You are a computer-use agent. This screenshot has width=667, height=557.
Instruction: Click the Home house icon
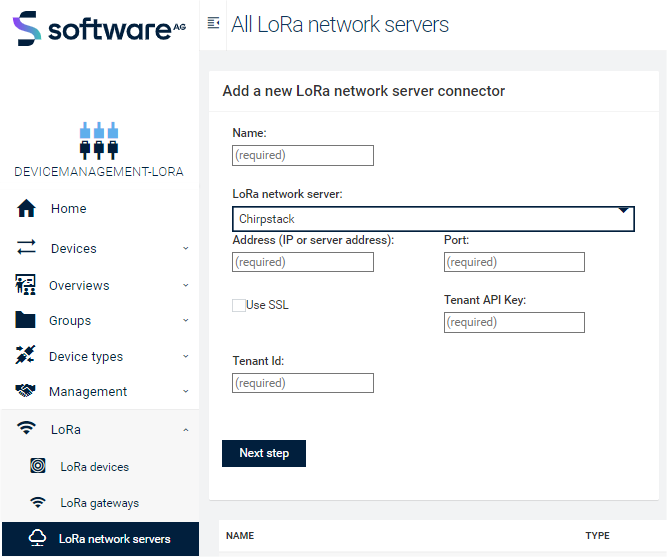[x=27, y=209]
